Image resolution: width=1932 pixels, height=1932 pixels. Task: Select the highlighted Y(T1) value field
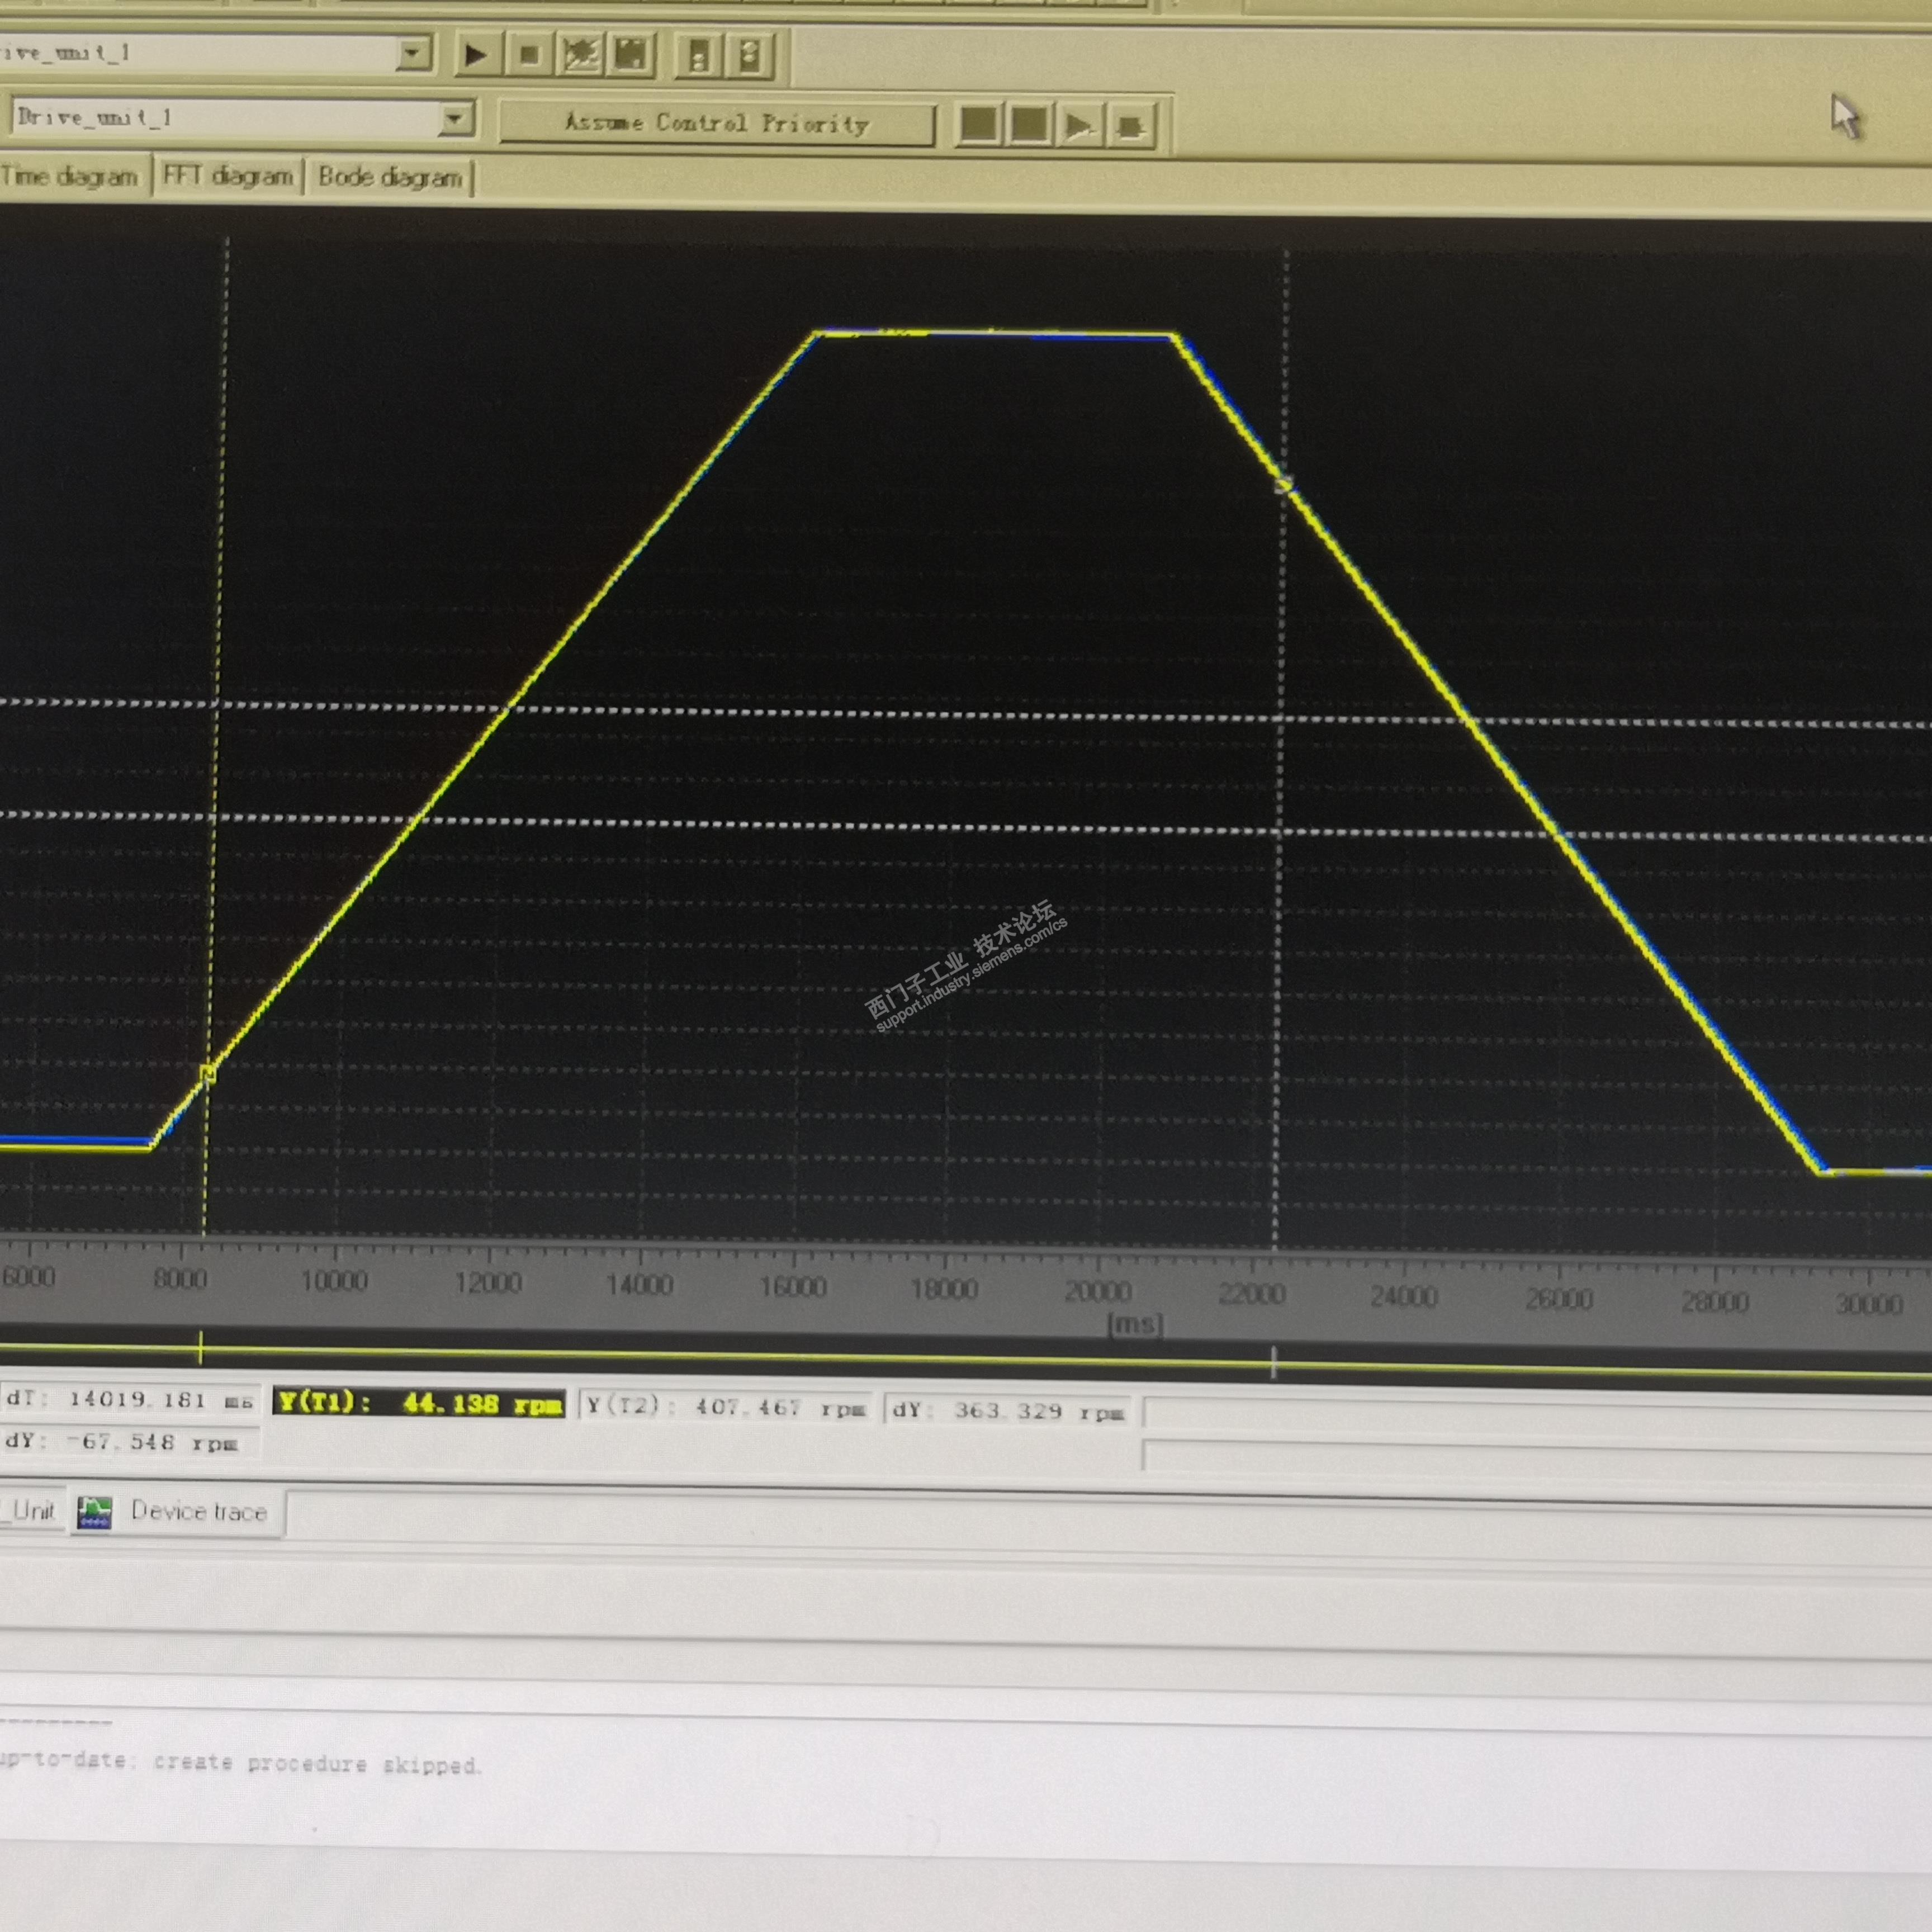[419, 1403]
